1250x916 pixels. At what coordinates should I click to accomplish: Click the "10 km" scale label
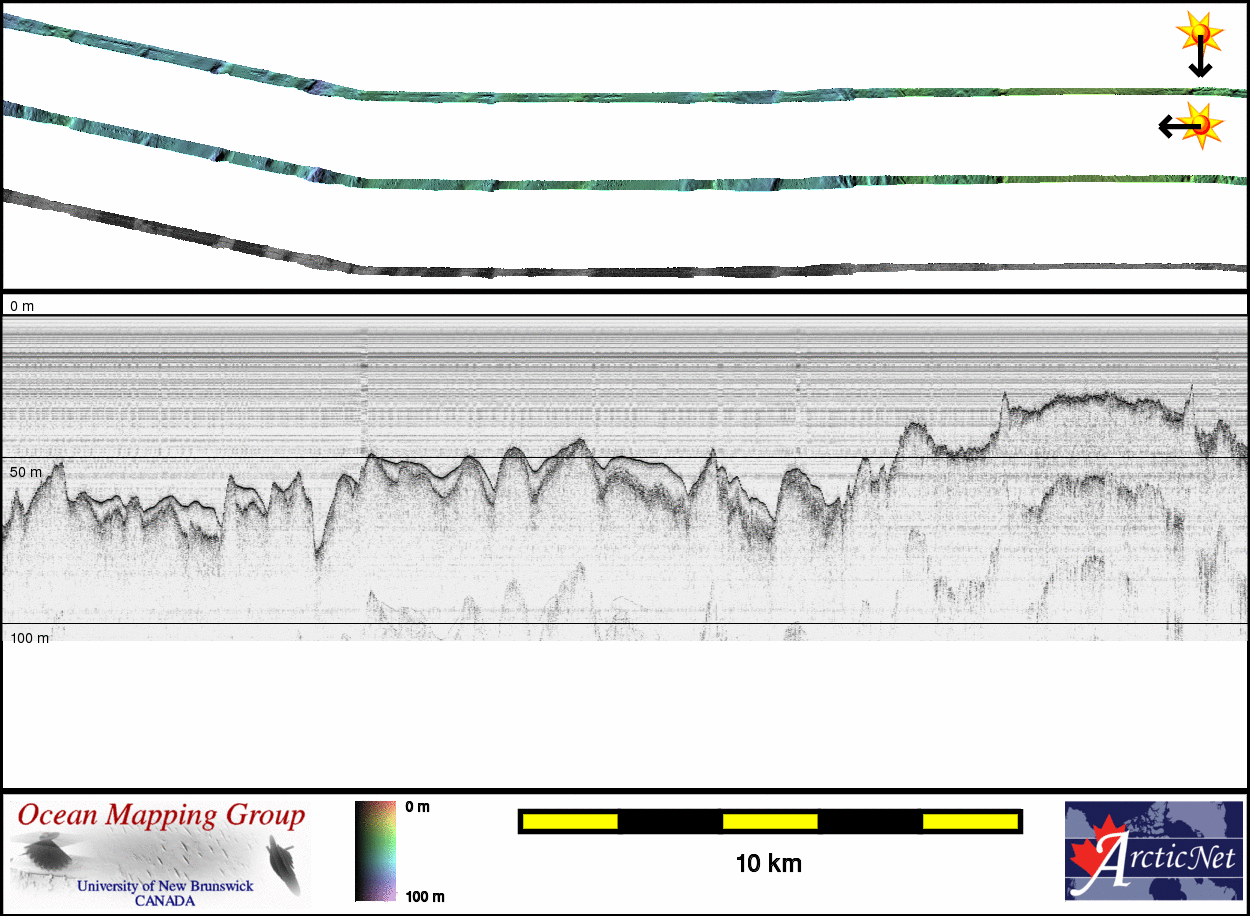(768, 863)
